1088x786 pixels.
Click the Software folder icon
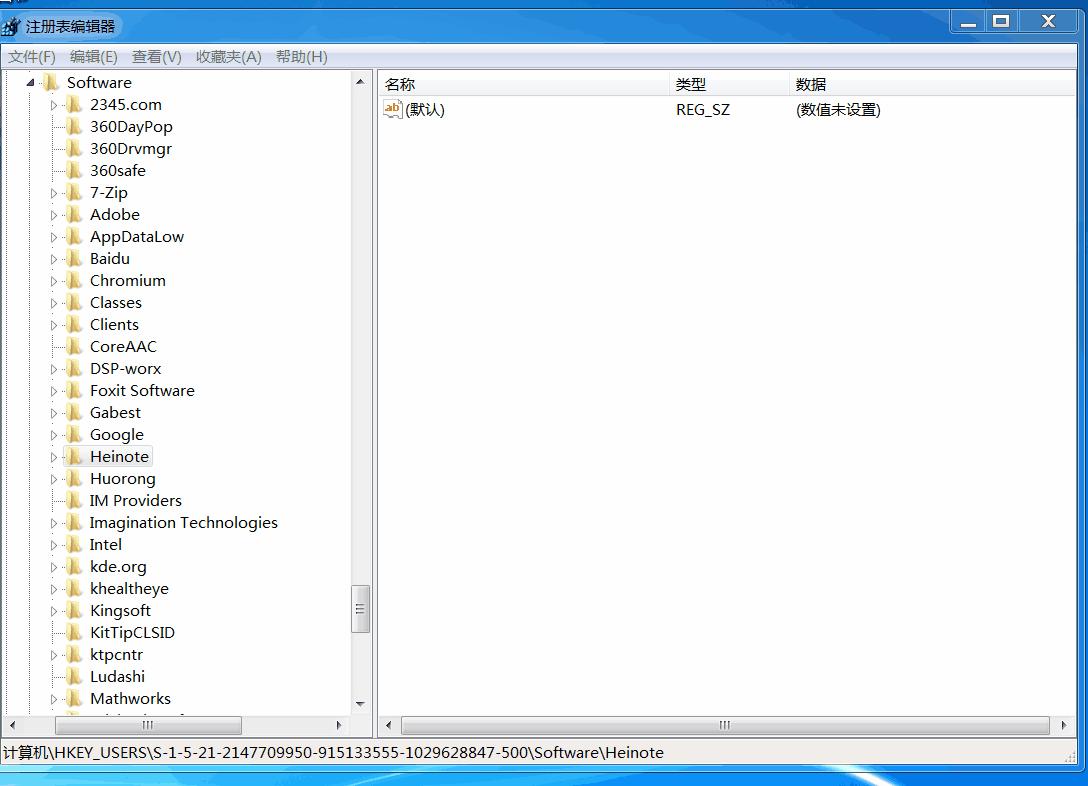click(51, 83)
